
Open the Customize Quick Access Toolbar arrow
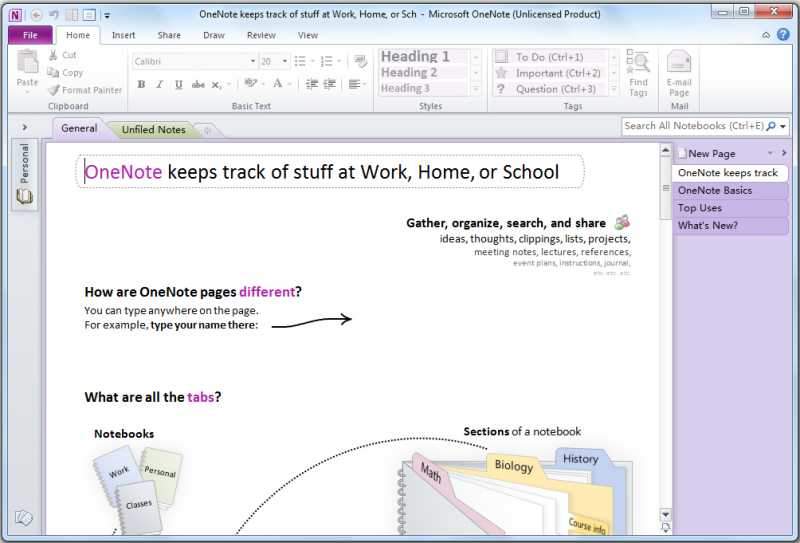[x=107, y=16]
